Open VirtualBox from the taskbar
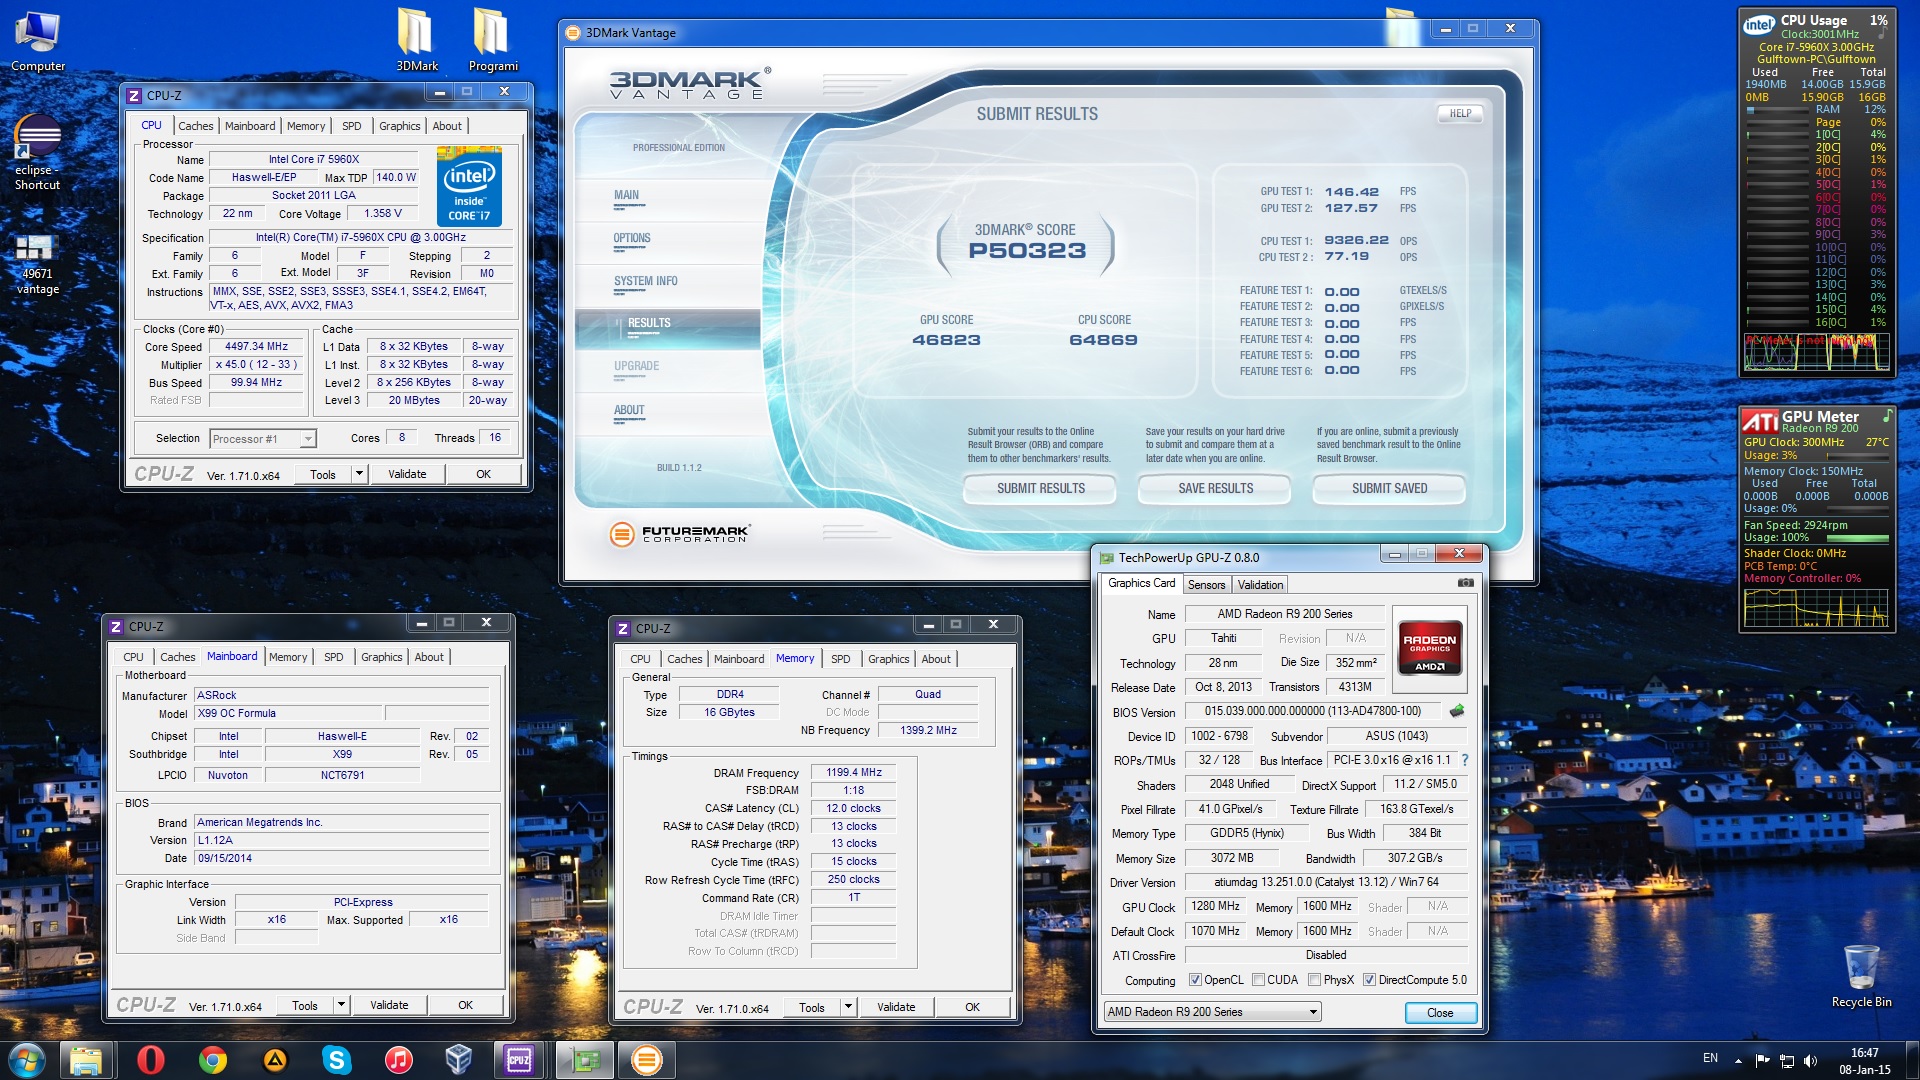This screenshot has height=1080, width=1920. pyautogui.click(x=459, y=1060)
